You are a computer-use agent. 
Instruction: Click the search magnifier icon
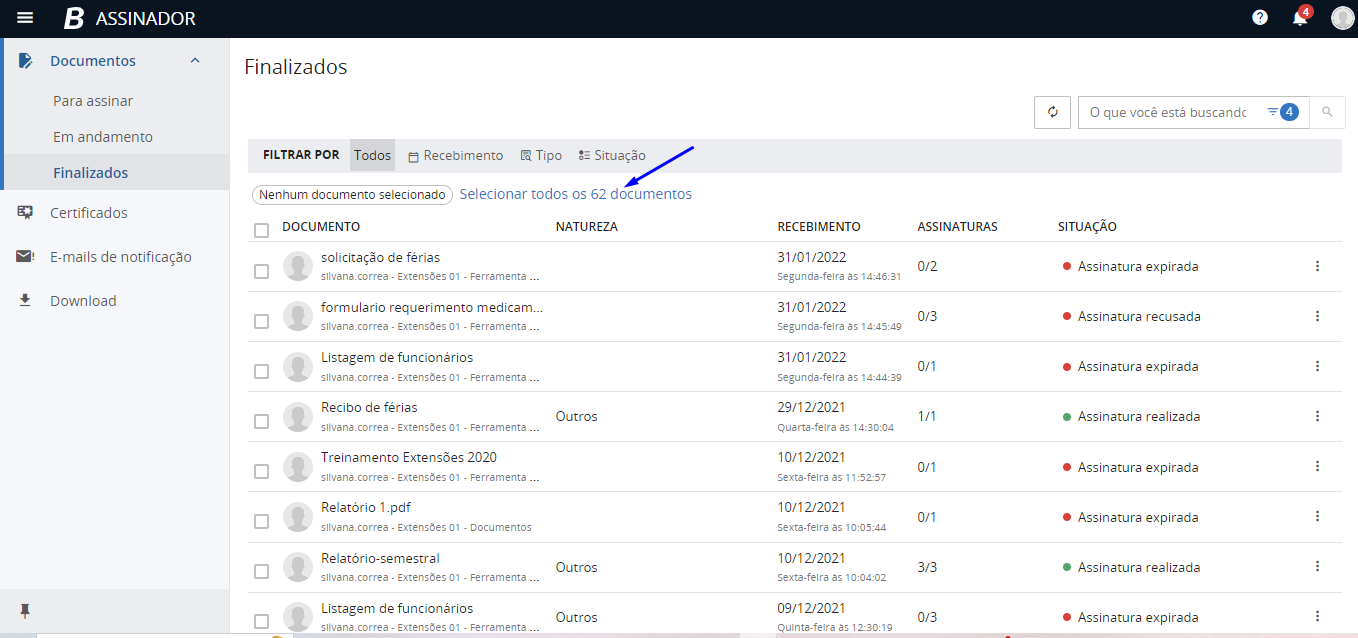pos(1327,112)
